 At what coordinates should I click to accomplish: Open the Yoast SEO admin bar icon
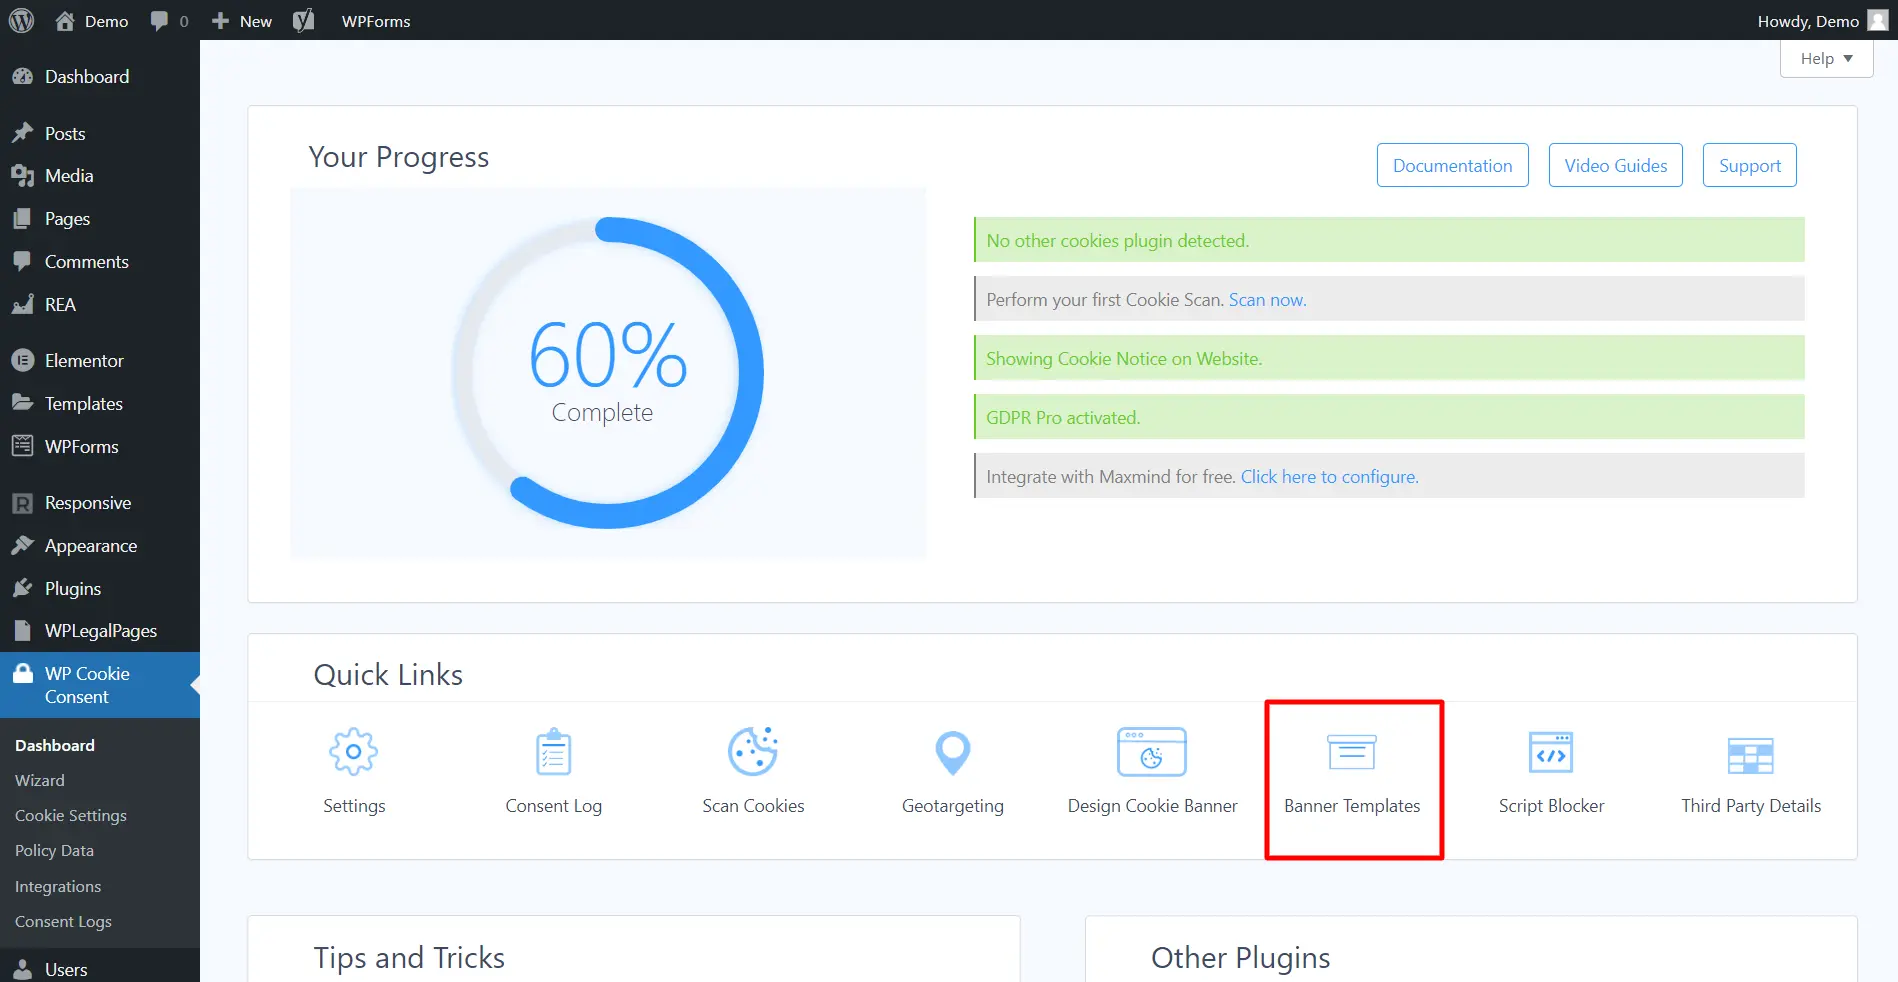pyautogui.click(x=304, y=20)
